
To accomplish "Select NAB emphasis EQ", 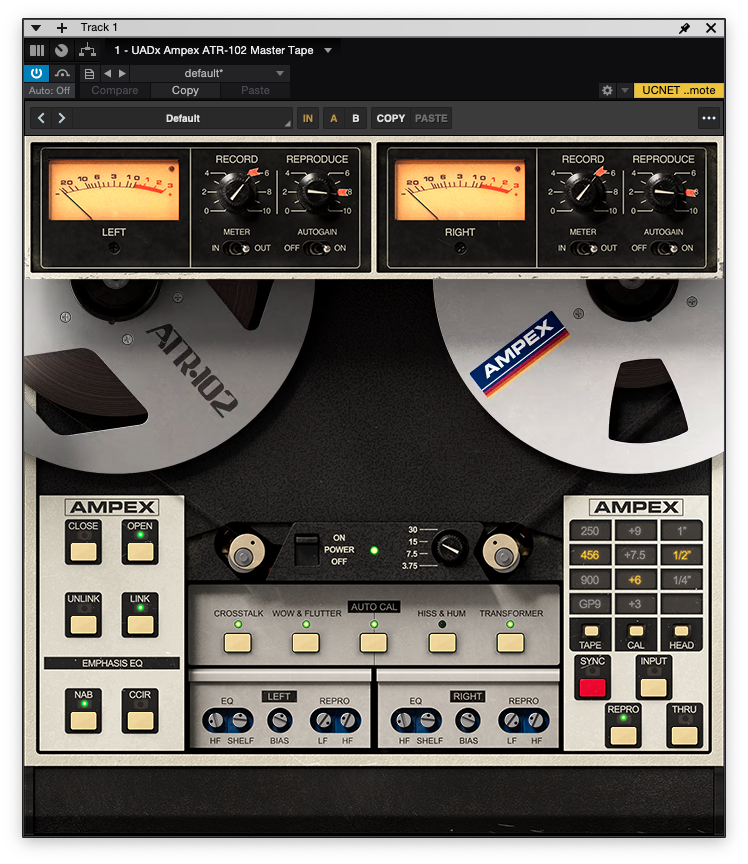I will pyautogui.click(x=83, y=720).
